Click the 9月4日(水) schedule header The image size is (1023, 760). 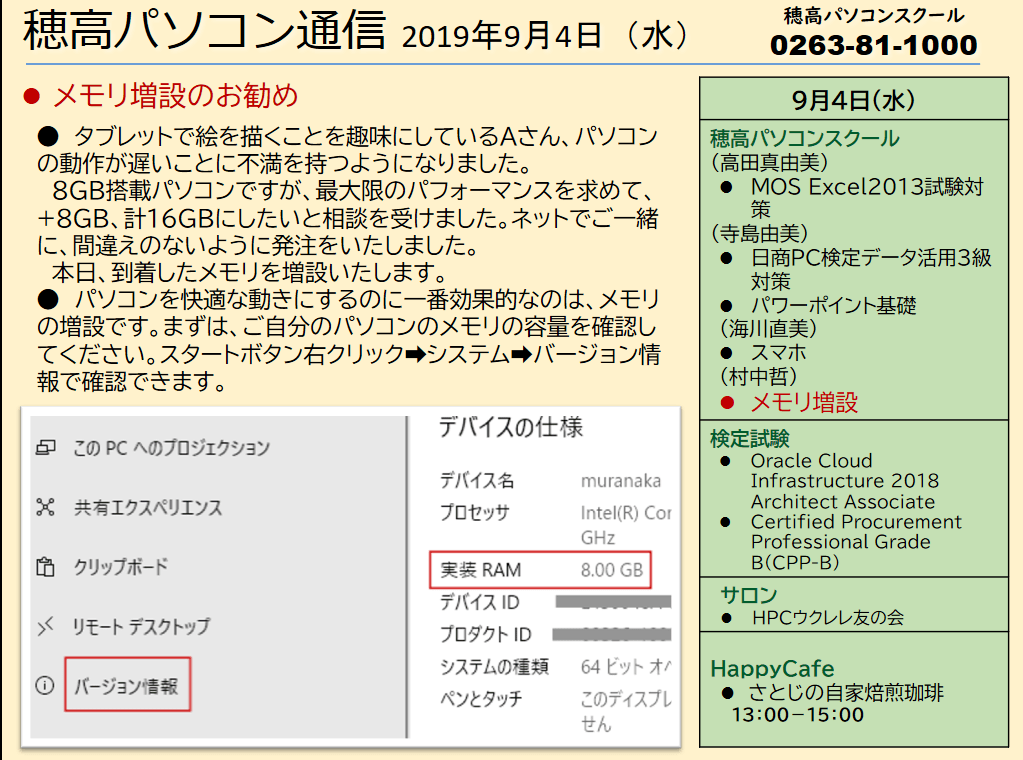tap(853, 100)
